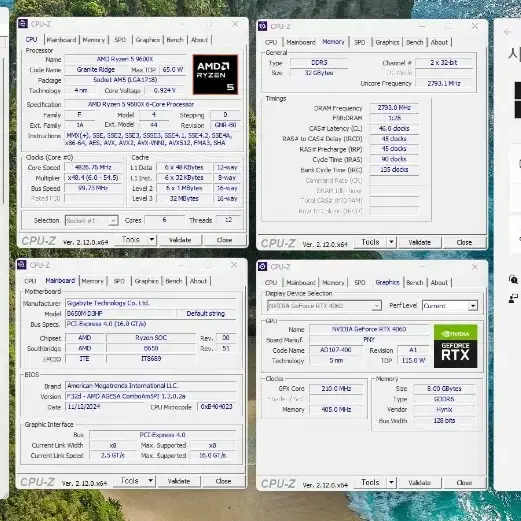Click Close button in Mainboard window

pos(223,481)
